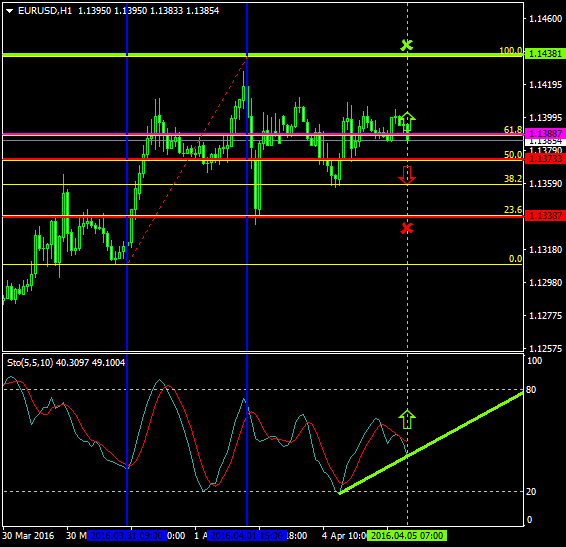The height and width of the screenshot is (547, 566).
Task: Click the 1.13590 price axis value
Action: coord(545,184)
